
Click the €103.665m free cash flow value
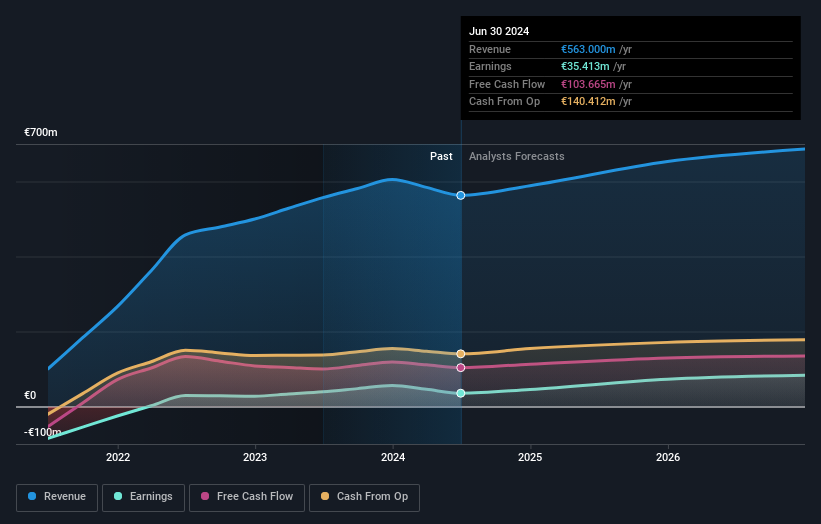(x=588, y=84)
